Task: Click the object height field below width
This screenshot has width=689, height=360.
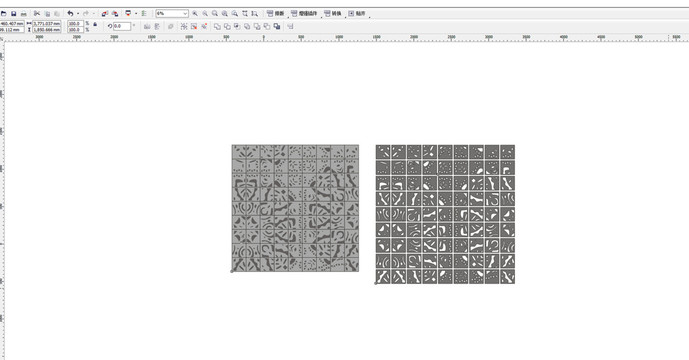Action: tap(46, 29)
